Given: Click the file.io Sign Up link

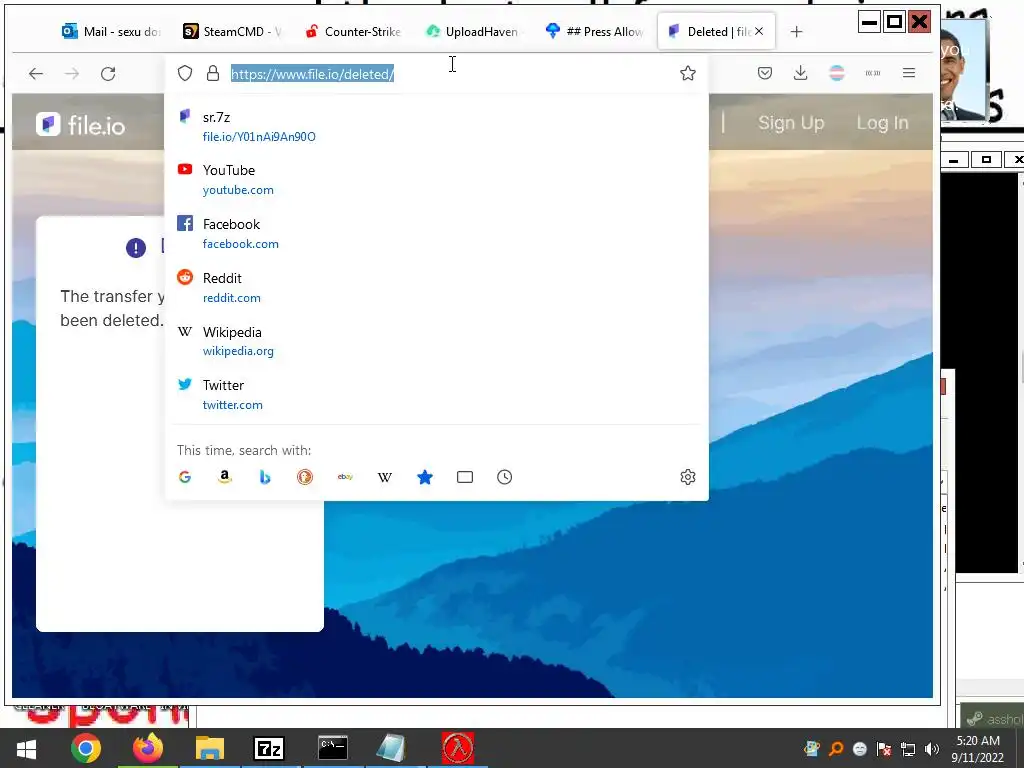Looking at the screenshot, I should coord(791,123).
